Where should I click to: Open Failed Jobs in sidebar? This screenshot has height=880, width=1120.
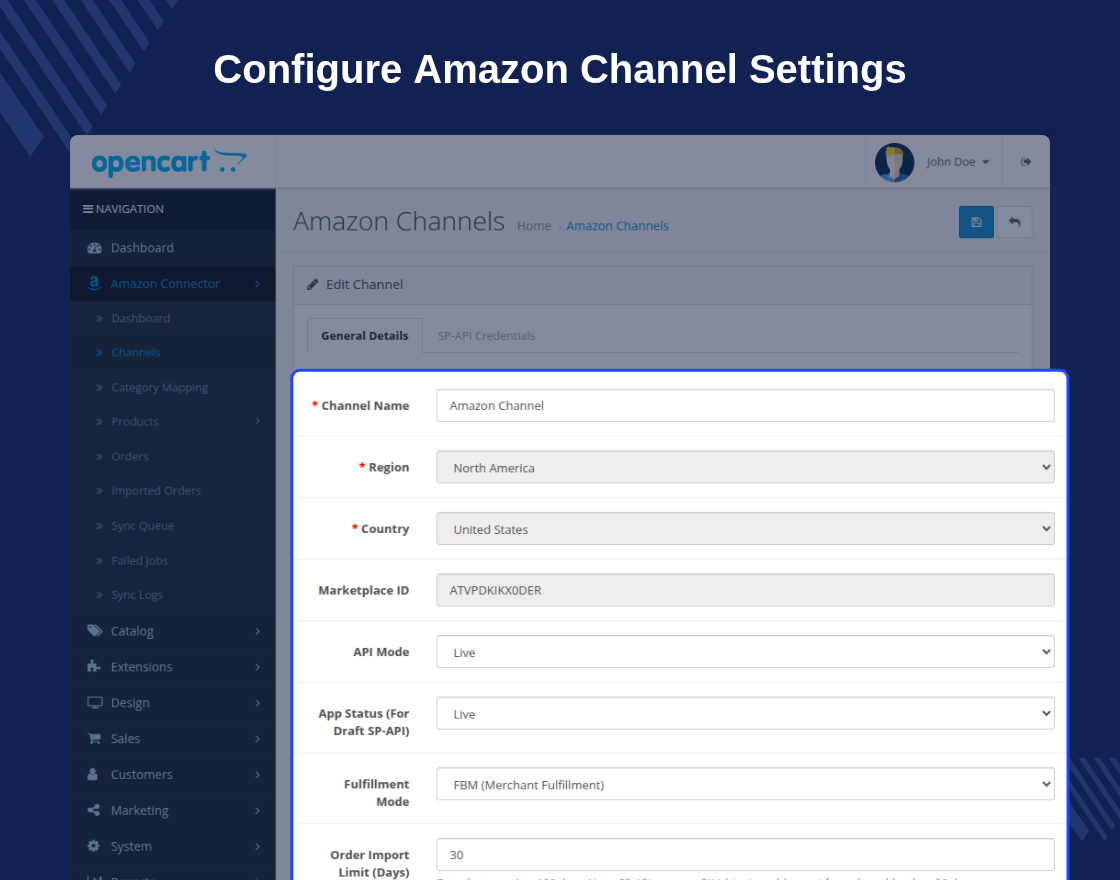139,561
